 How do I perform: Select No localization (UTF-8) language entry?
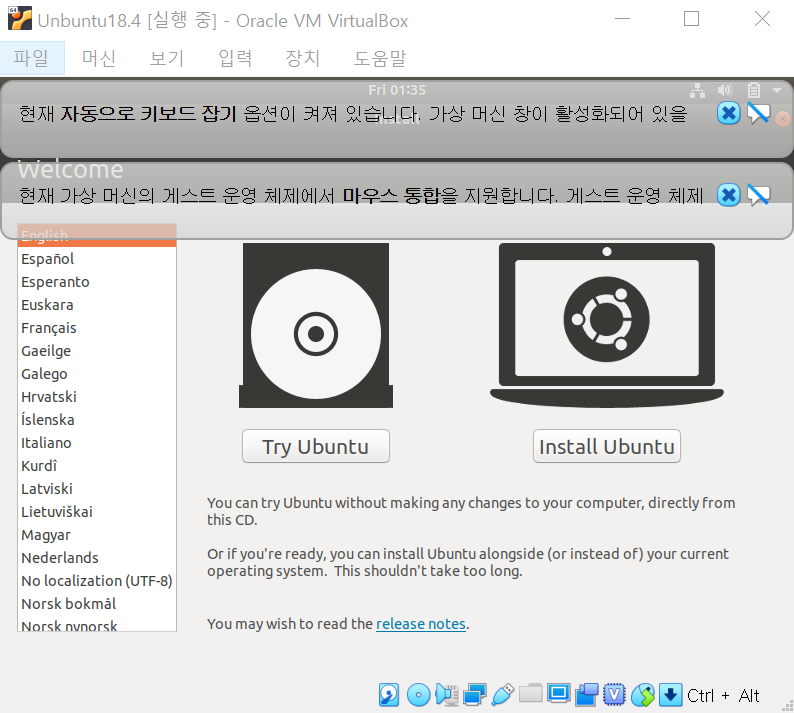tap(97, 581)
